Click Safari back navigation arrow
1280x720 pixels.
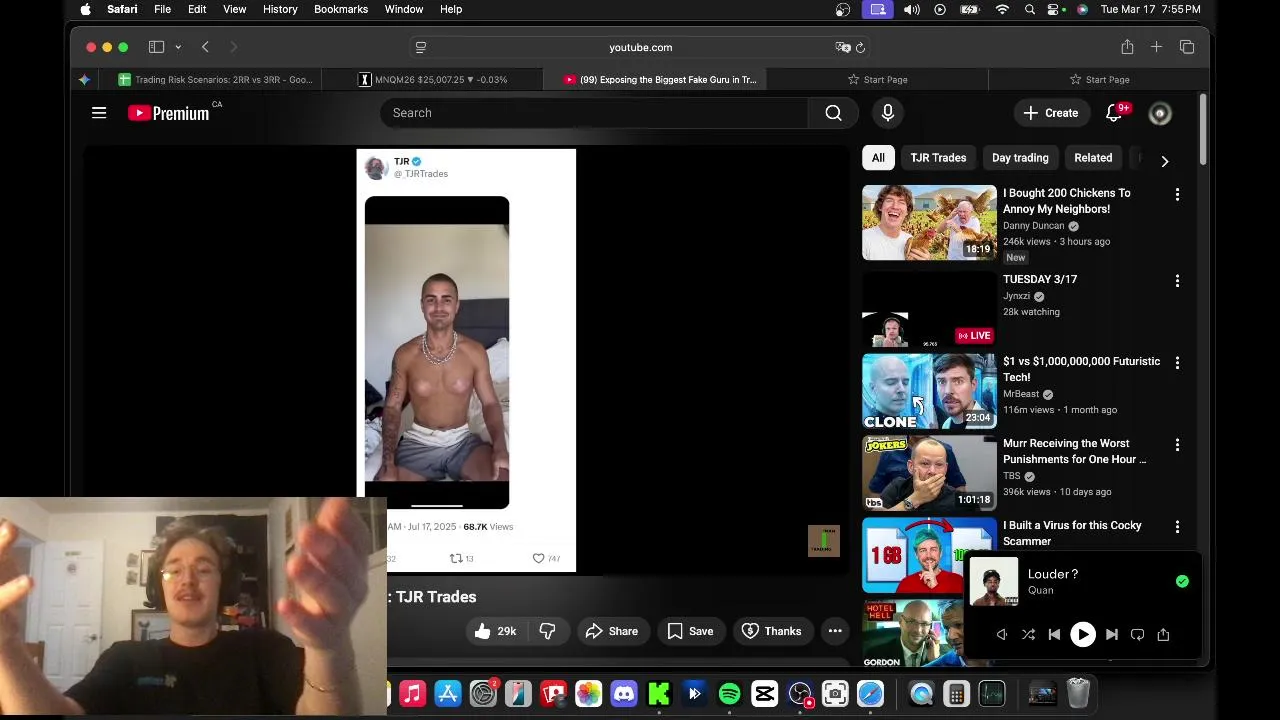point(205,47)
